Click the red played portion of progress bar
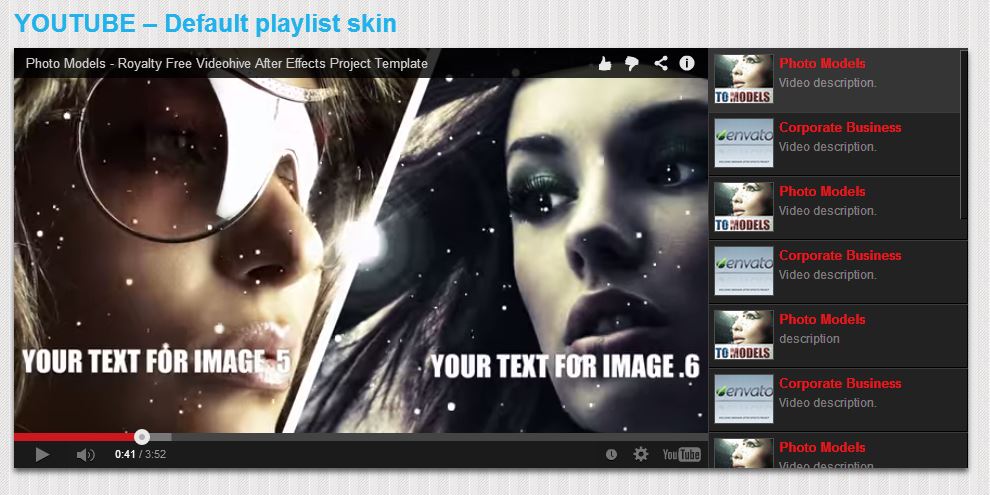Image resolution: width=990 pixels, height=495 pixels. click(x=75, y=437)
